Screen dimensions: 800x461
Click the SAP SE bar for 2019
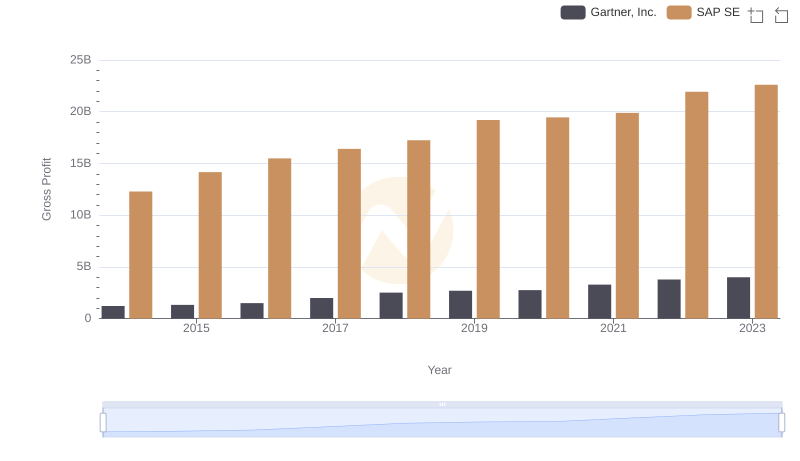488,219
